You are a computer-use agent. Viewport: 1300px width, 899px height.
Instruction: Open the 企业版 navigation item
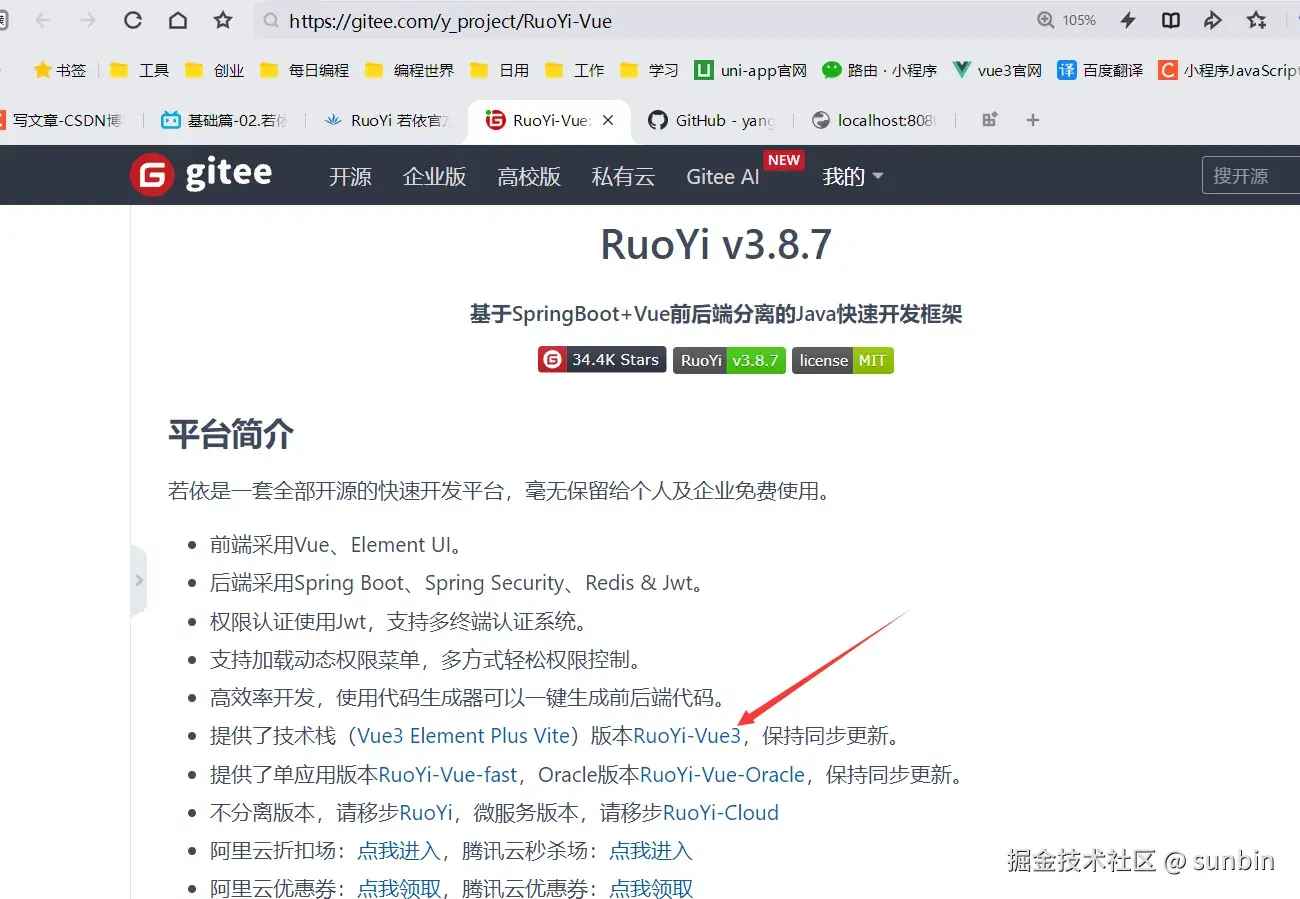pyautogui.click(x=434, y=176)
